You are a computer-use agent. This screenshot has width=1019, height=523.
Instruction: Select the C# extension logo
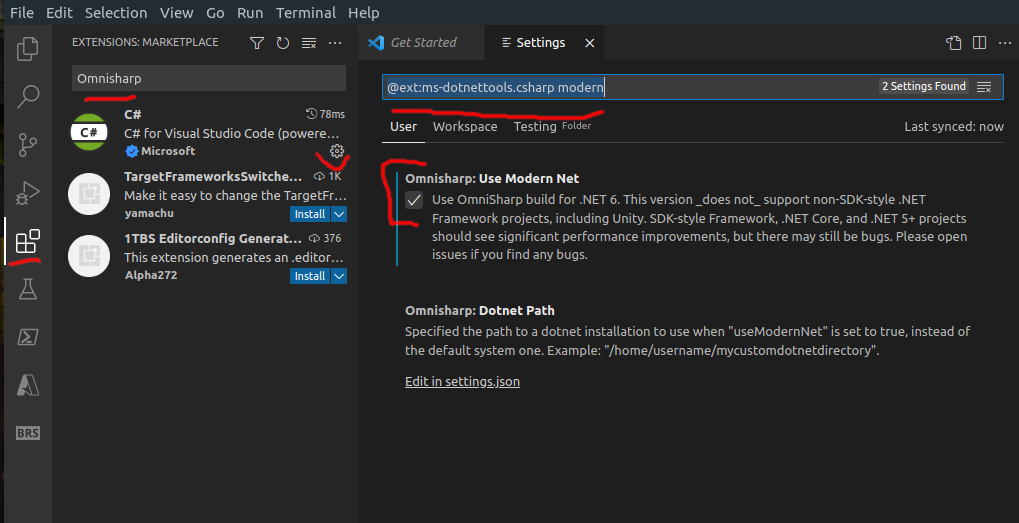click(89, 132)
